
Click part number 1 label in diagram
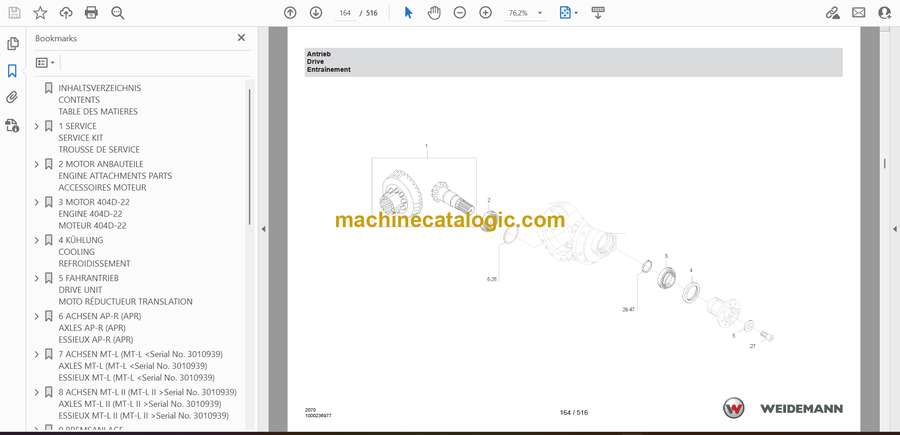426,146
